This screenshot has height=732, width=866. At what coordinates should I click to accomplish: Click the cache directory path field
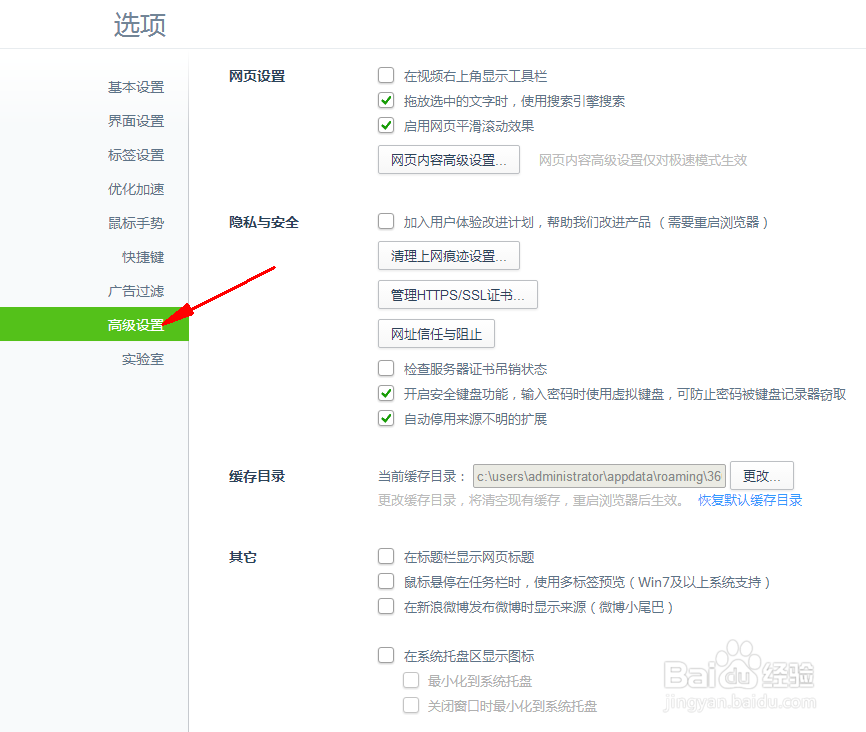pyautogui.click(x=599, y=476)
